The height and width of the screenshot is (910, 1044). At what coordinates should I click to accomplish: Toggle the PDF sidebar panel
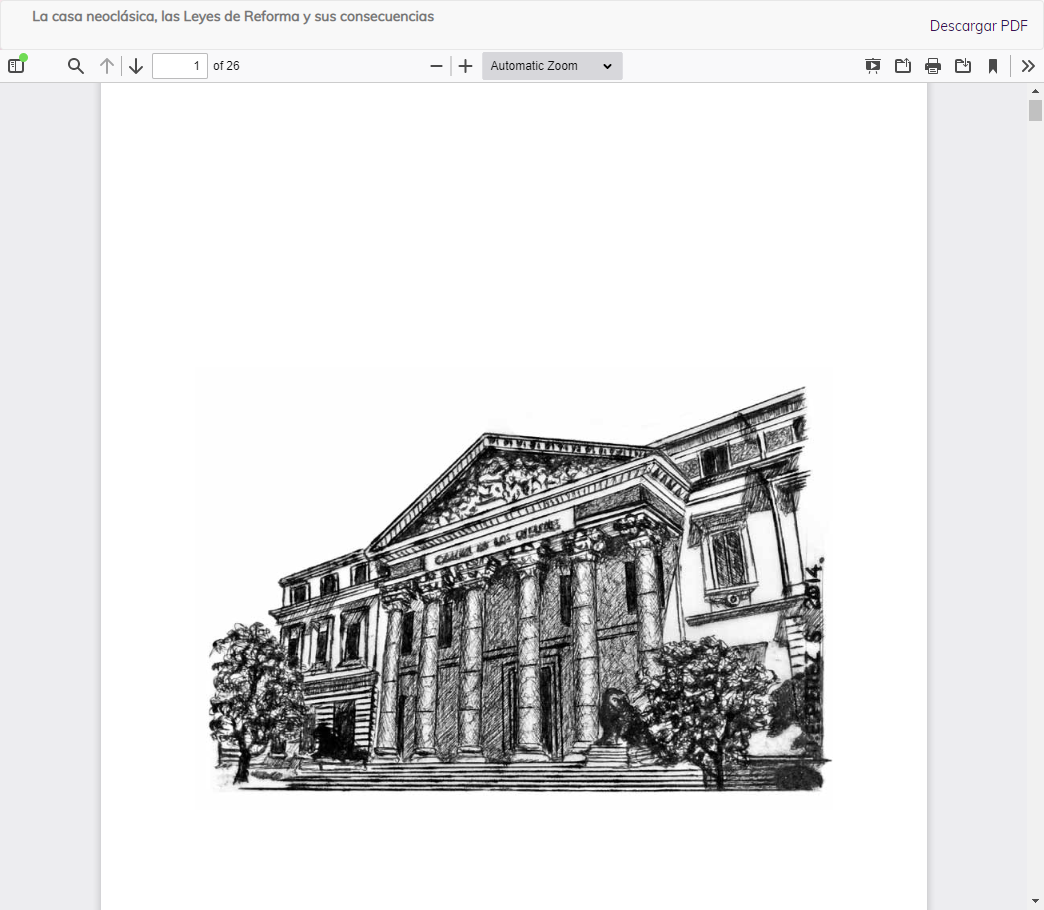pyautogui.click(x=16, y=66)
